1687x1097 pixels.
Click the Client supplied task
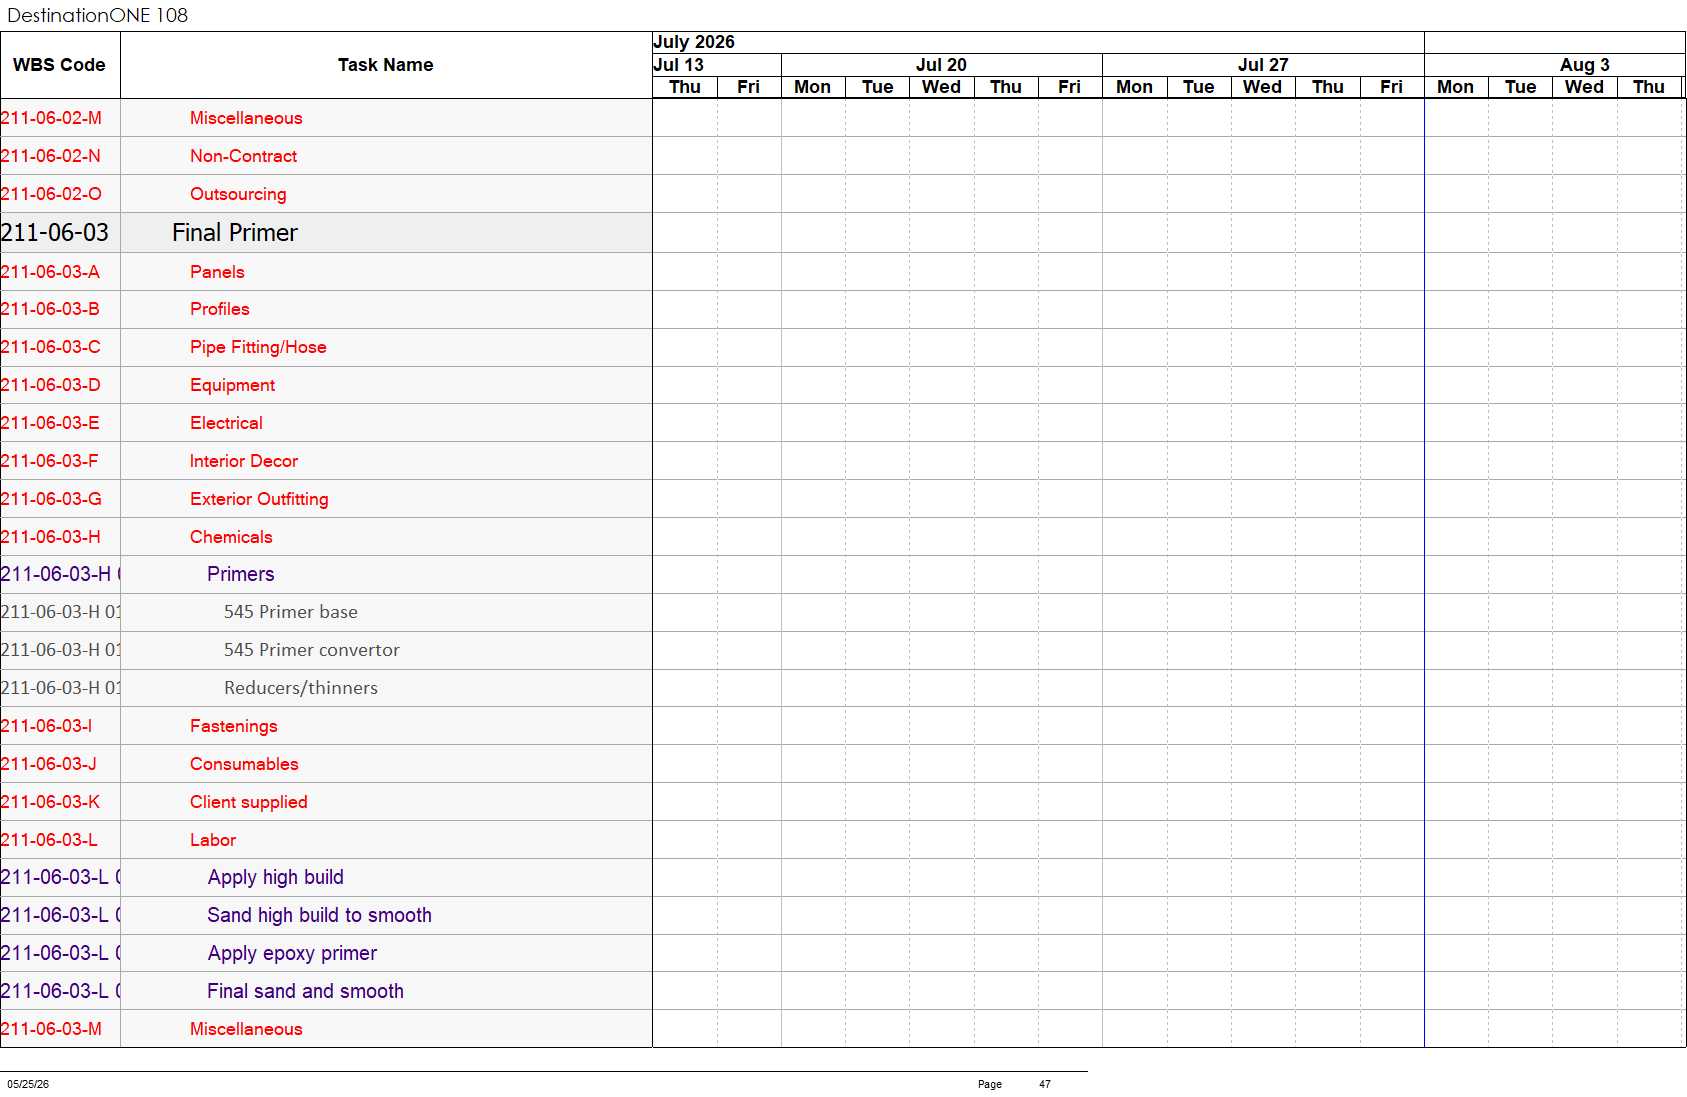tap(248, 802)
